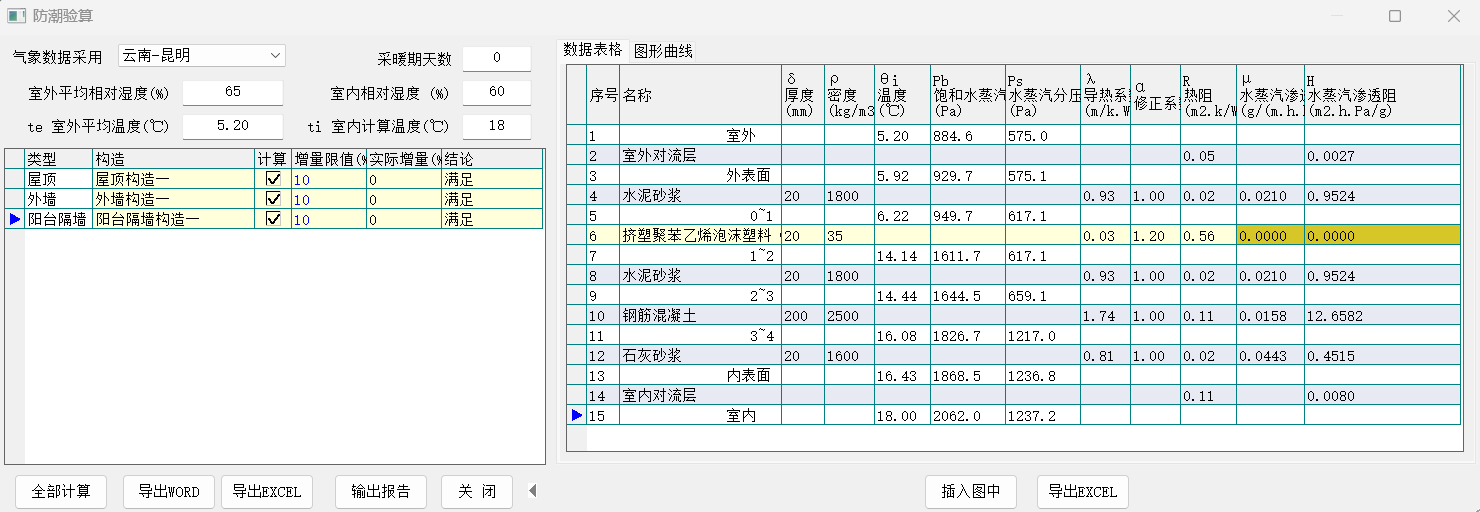This screenshot has height=512, width=1480.
Task: Maximize the 防潮验算 window
Action: pyautogui.click(x=1395, y=16)
